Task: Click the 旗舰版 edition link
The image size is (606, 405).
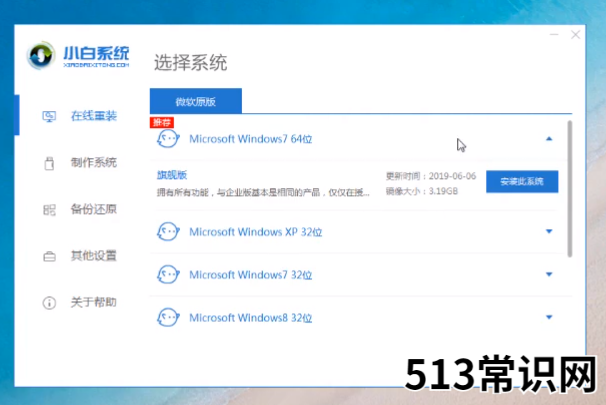Action: [x=172, y=175]
